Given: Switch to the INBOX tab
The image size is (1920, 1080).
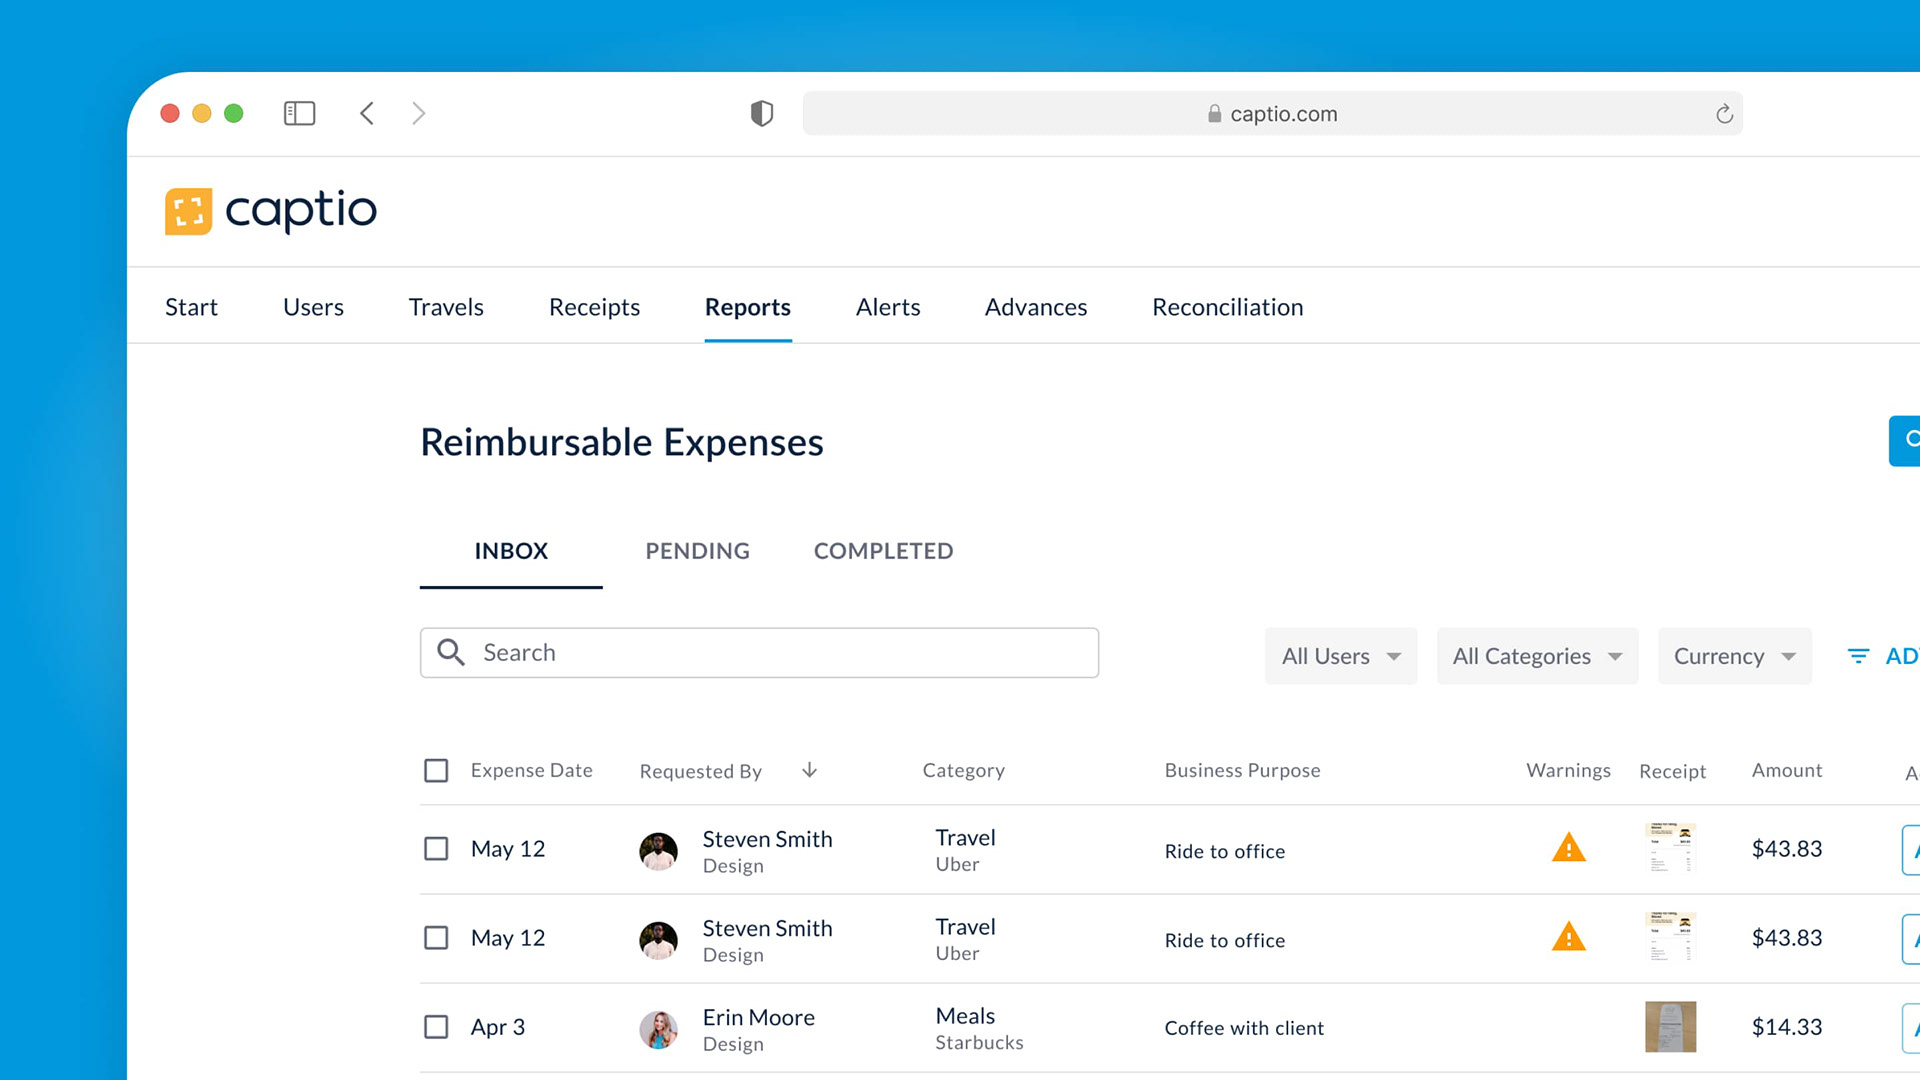Looking at the screenshot, I should click(x=511, y=551).
